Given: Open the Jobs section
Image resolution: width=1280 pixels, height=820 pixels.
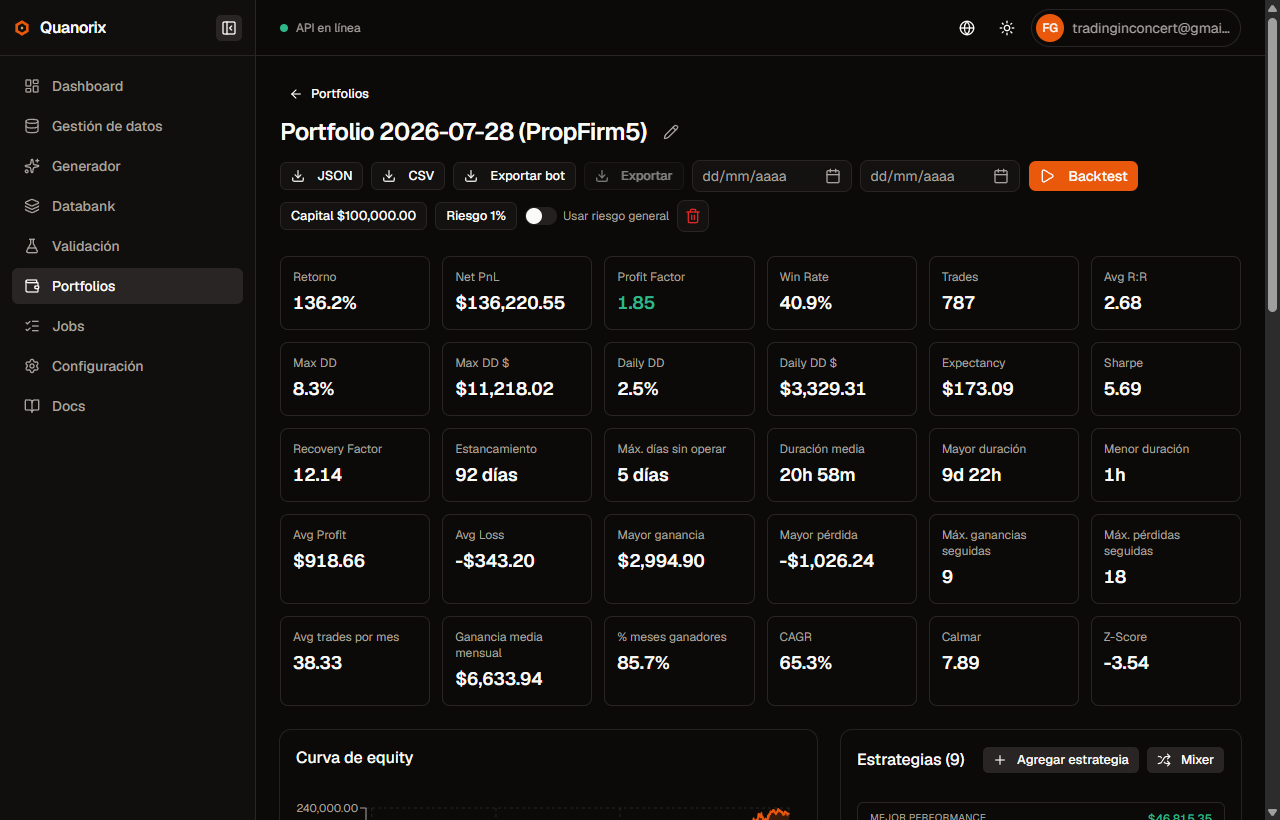Looking at the screenshot, I should [x=127, y=326].
